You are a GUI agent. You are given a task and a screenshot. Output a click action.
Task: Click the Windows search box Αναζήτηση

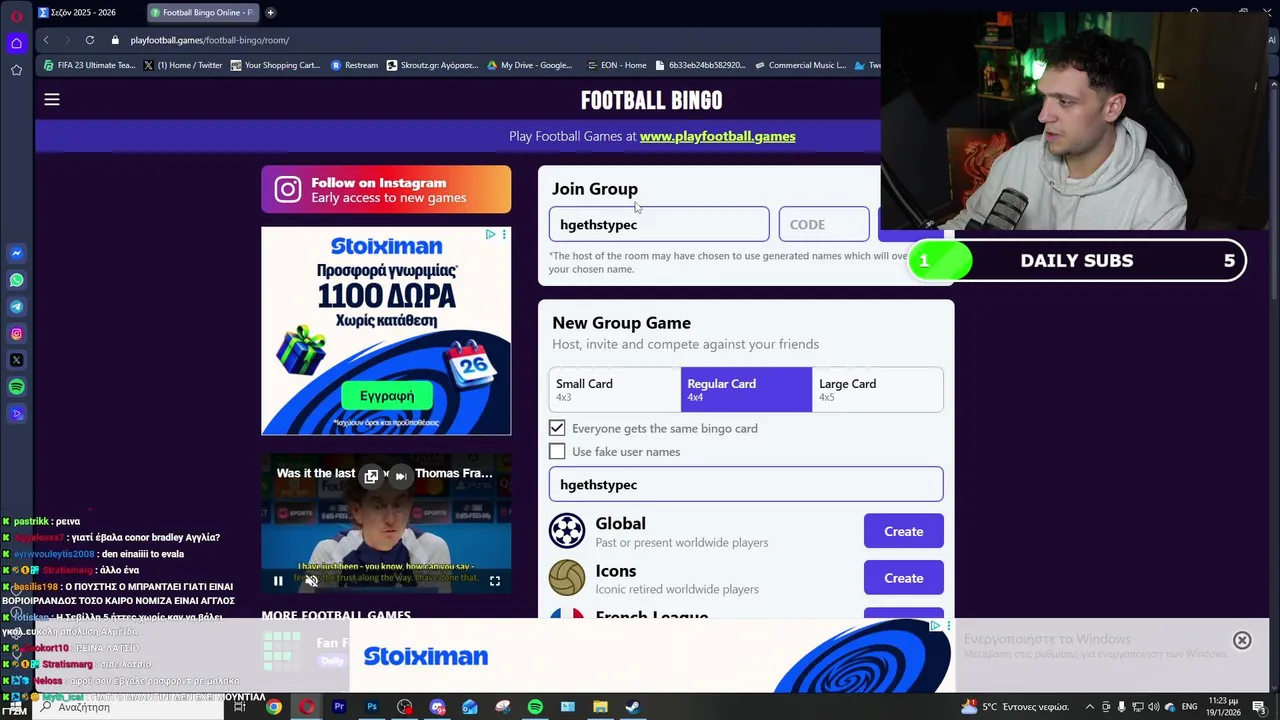(128, 707)
